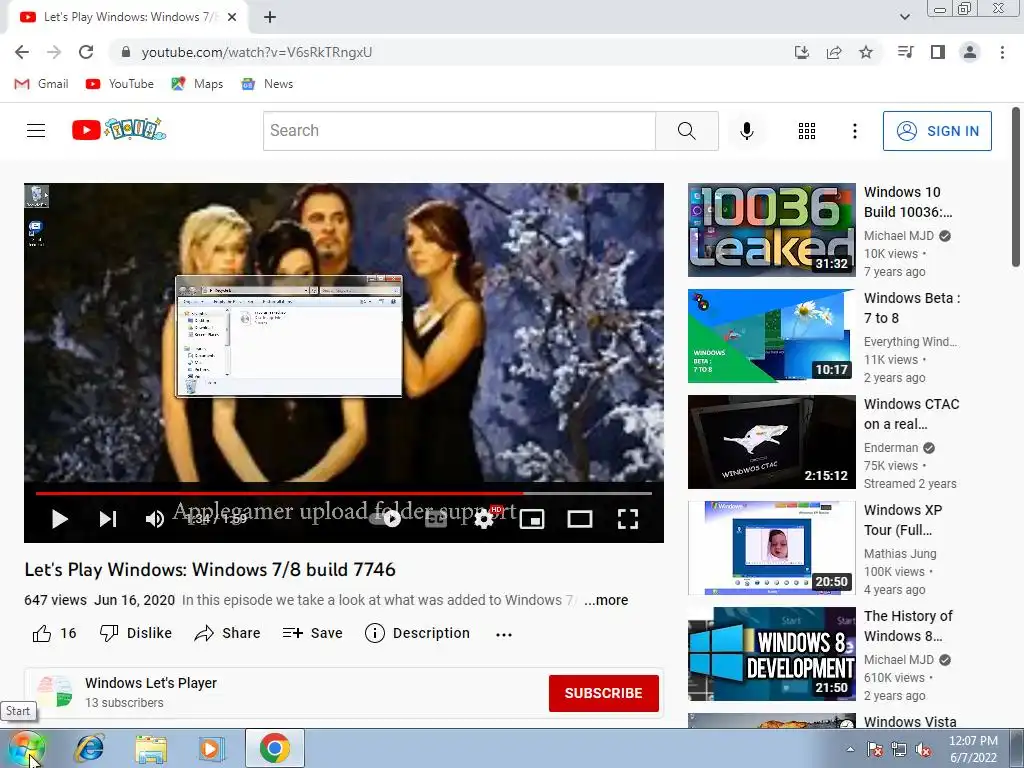This screenshot has height=768, width=1024.
Task: Open Chrome three-dot menu
Action: [x=1002, y=52]
